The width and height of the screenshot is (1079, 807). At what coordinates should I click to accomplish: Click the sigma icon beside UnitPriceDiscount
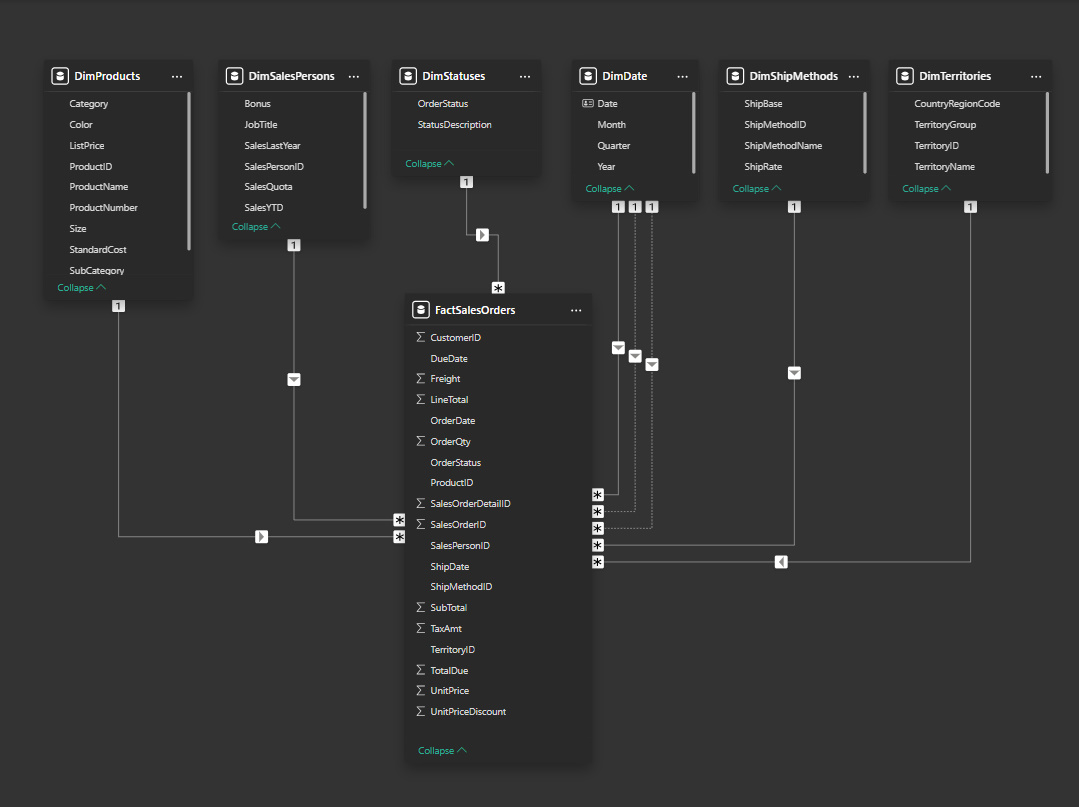point(420,711)
